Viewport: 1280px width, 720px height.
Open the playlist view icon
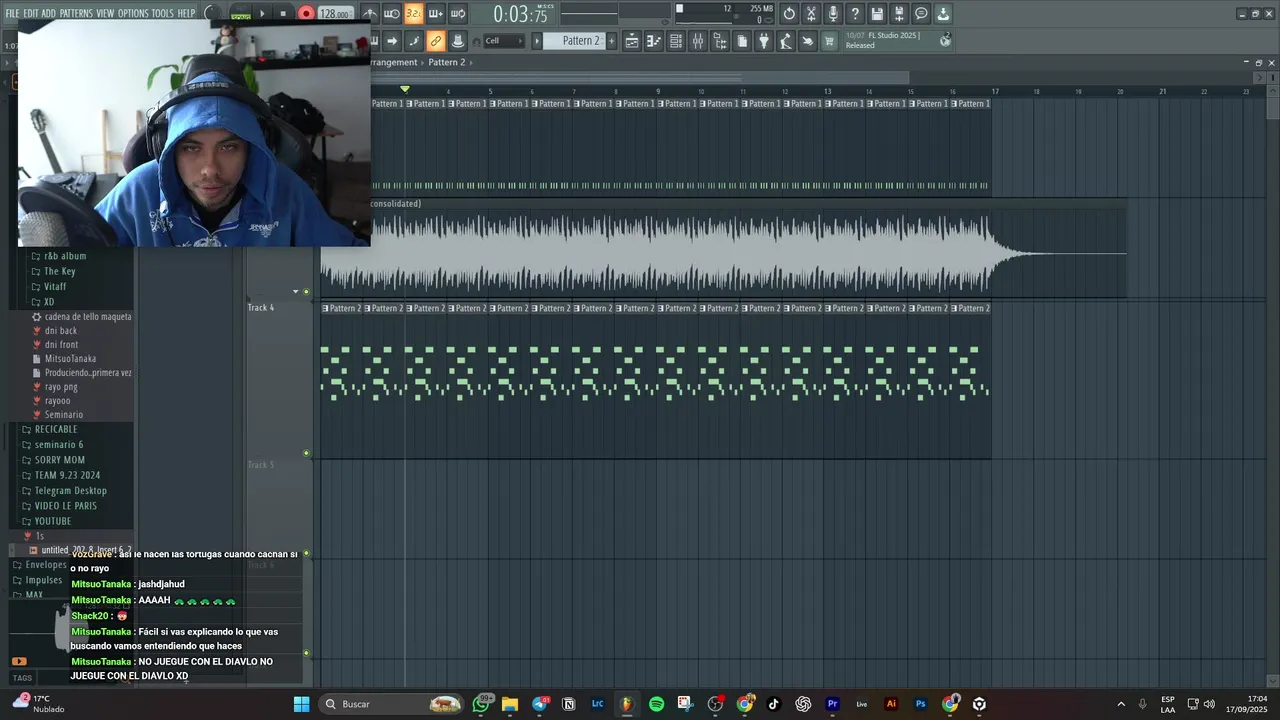[x=632, y=41]
